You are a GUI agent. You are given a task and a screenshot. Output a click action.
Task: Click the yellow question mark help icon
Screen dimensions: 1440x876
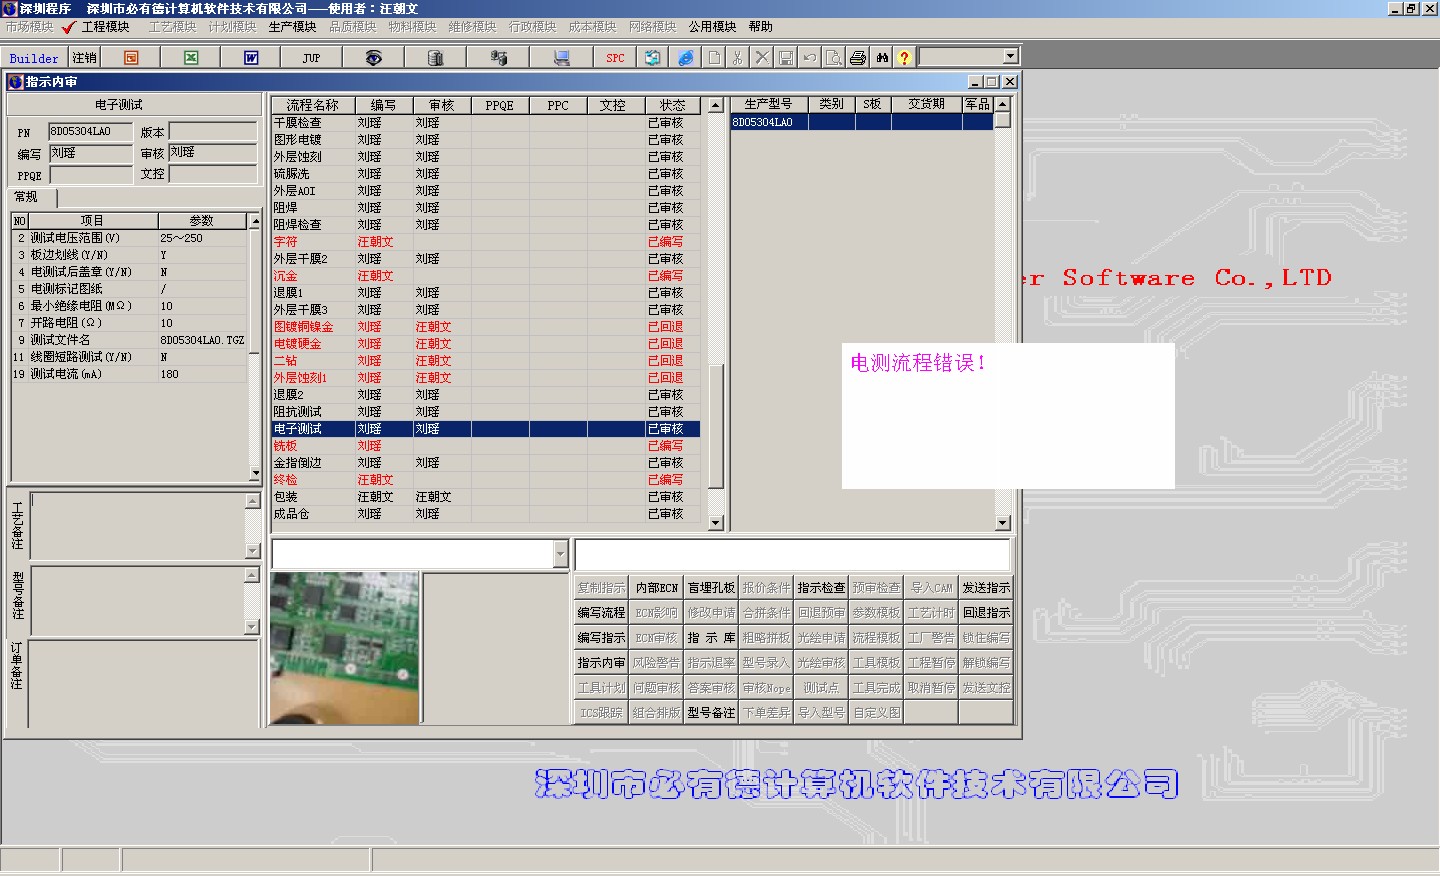pos(905,58)
